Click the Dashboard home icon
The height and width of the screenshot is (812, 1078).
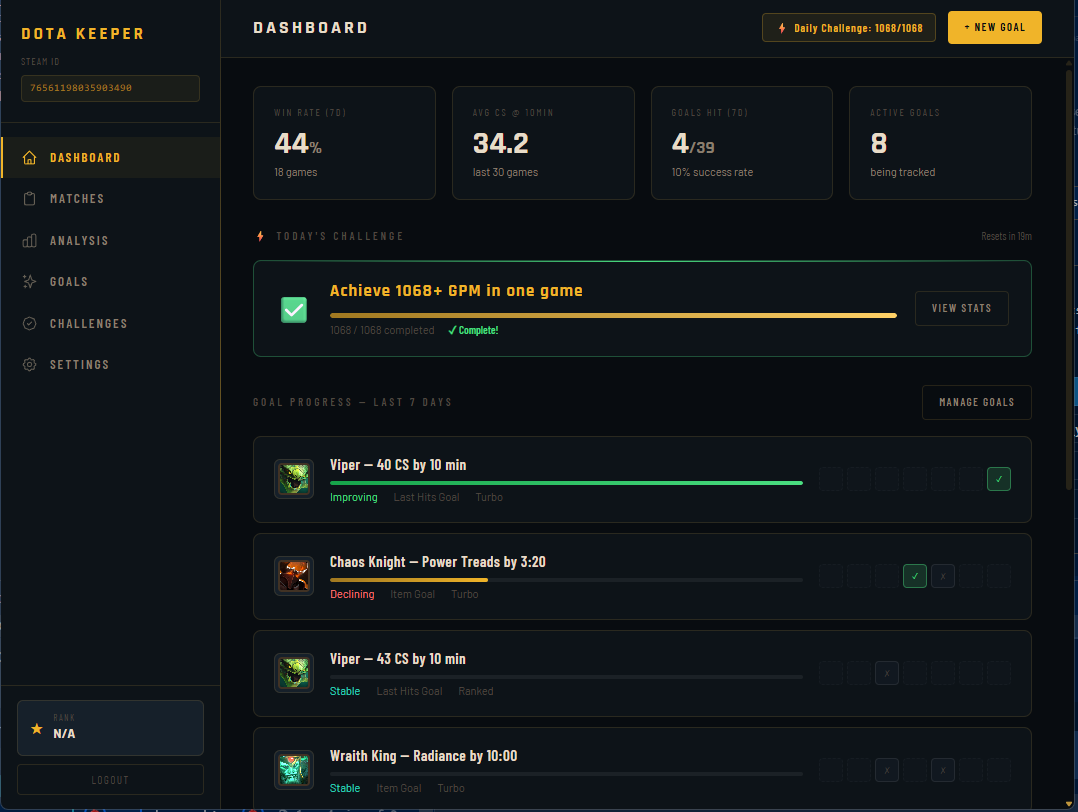coord(30,157)
